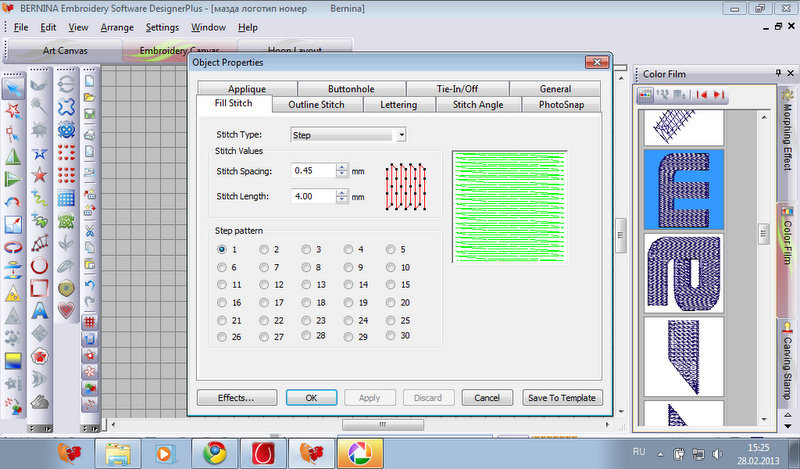Decrease Stitch Length with down arrow
Viewport: 800px width, 469px height.
342,201
